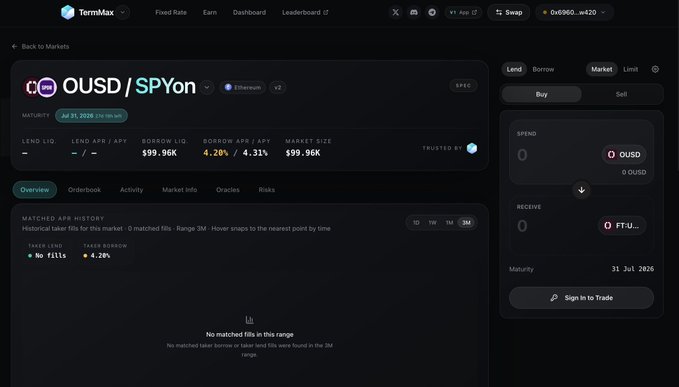Switch to the Oracles tab
The height and width of the screenshot is (387, 679).
[228, 190]
